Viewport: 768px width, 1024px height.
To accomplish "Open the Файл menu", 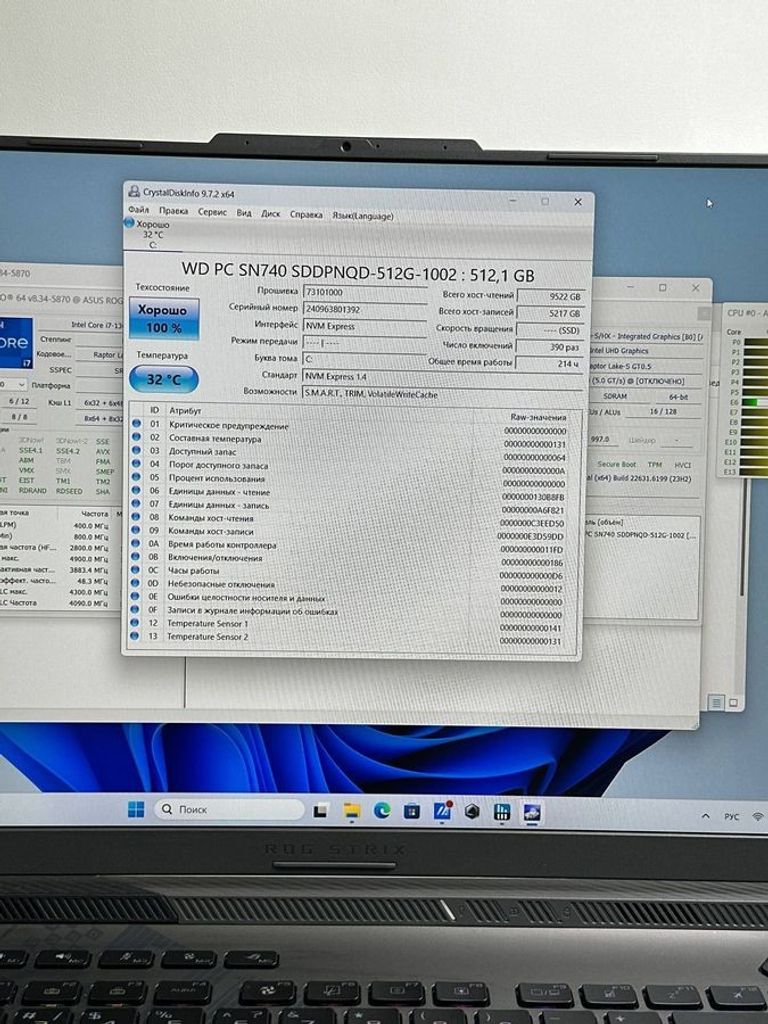I will pyautogui.click(x=139, y=212).
